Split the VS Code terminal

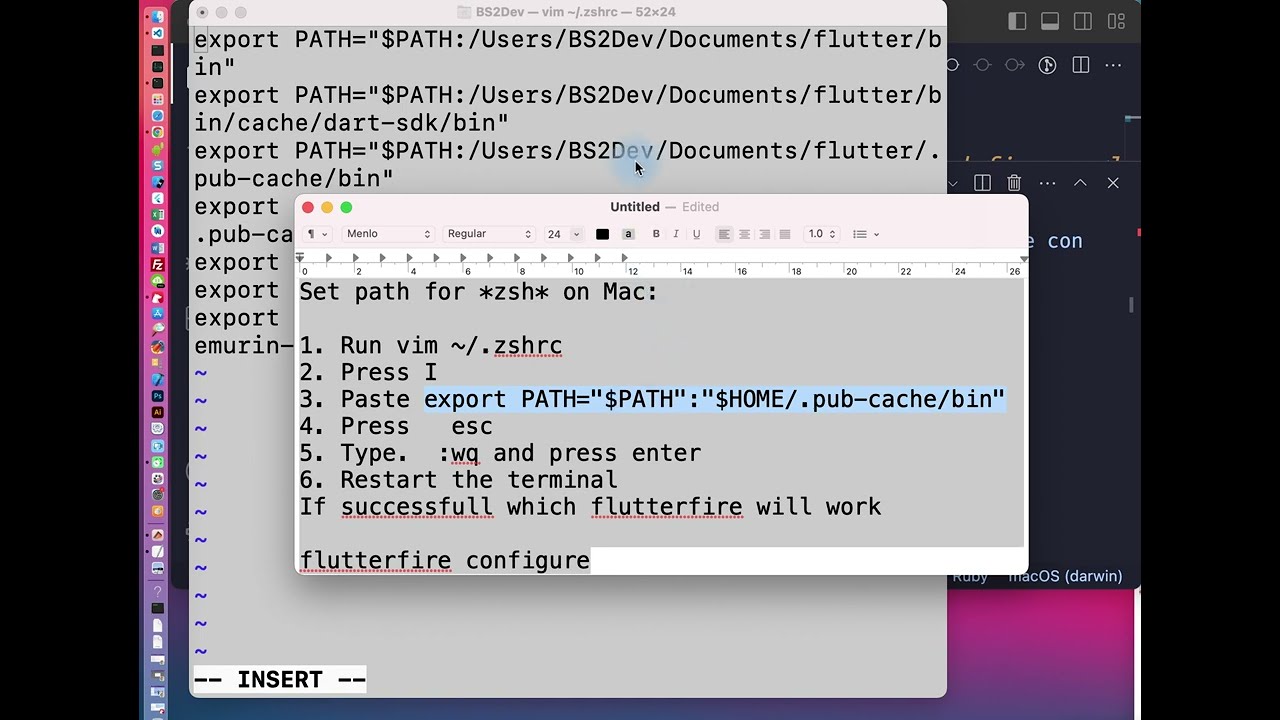coord(982,183)
